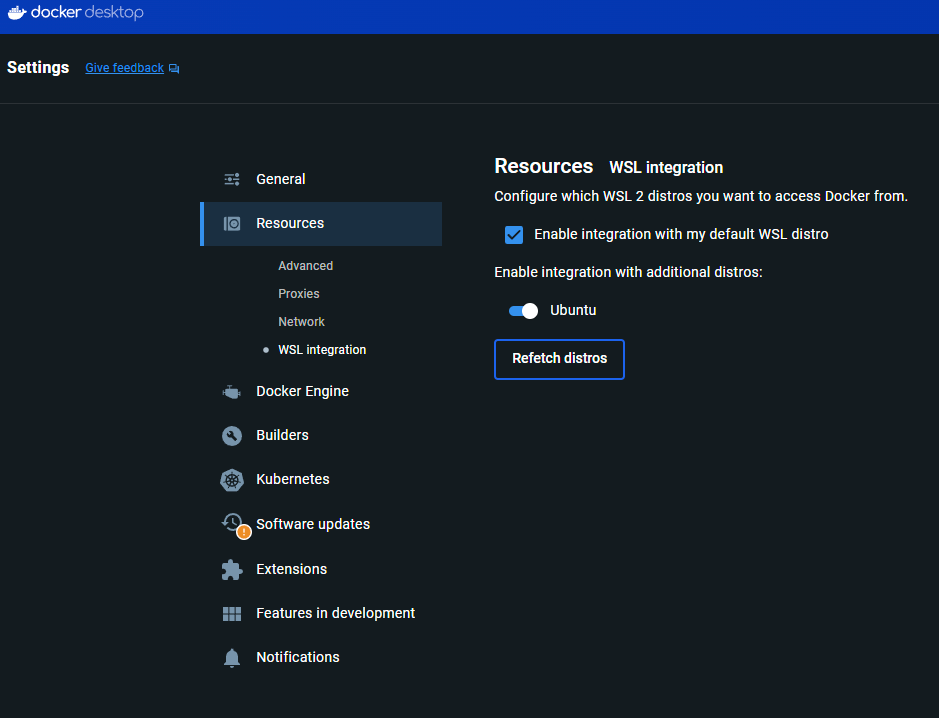
Task: Open the Extensions settings
Action: (321, 569)
